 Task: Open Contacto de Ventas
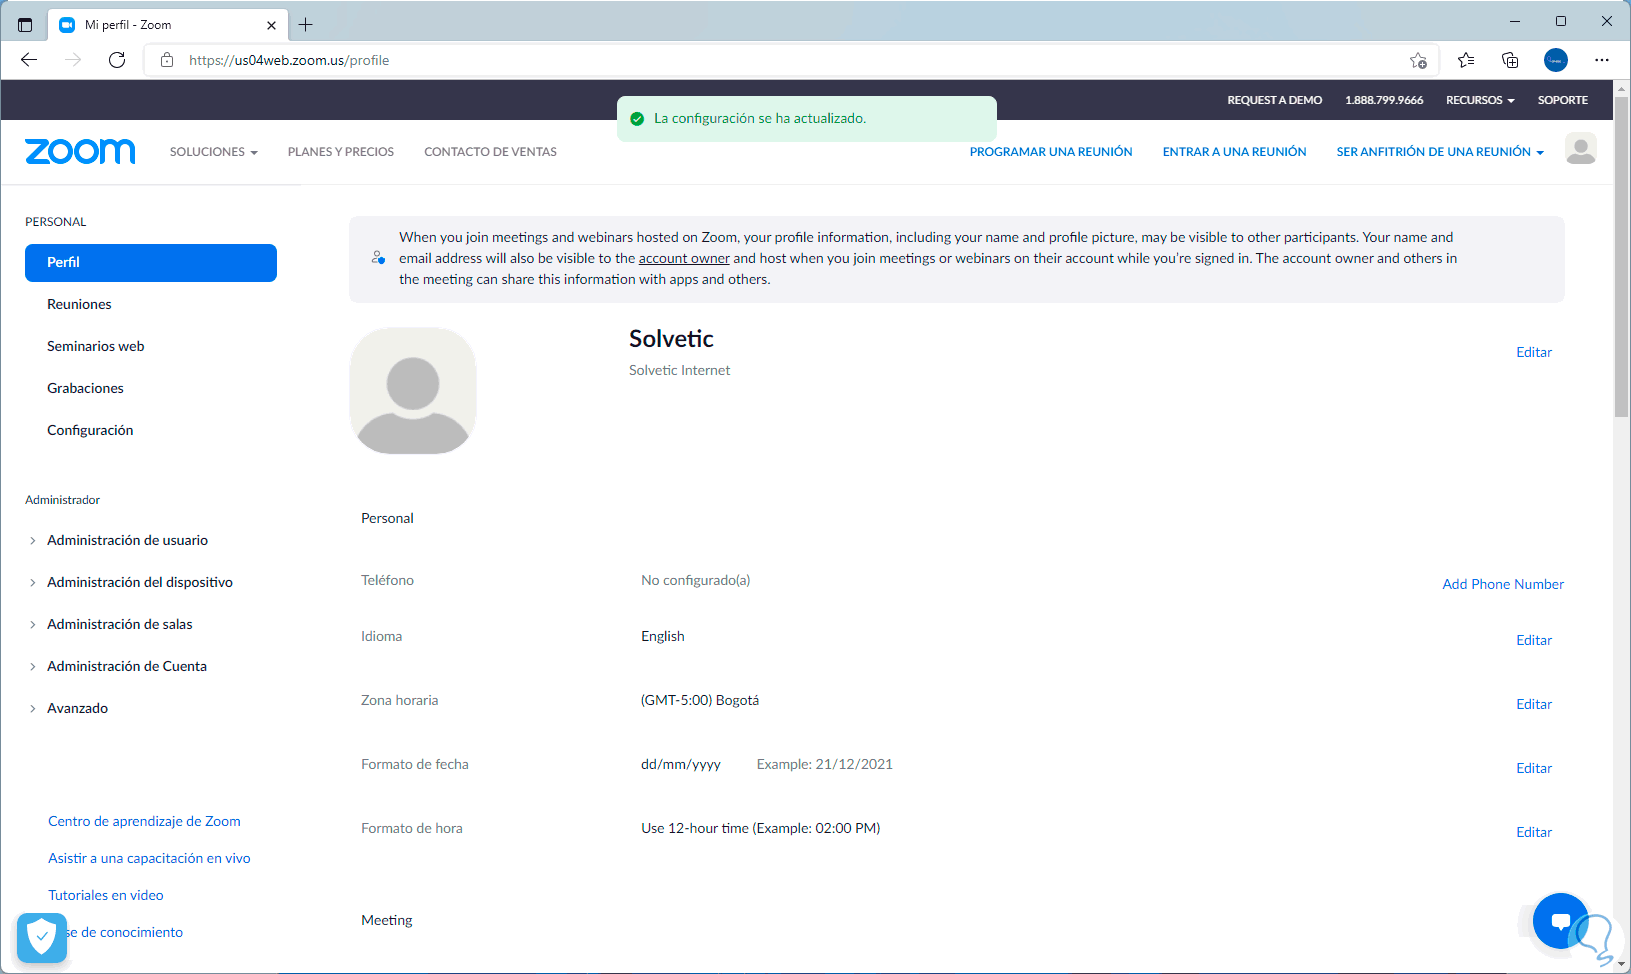point(490,152)
